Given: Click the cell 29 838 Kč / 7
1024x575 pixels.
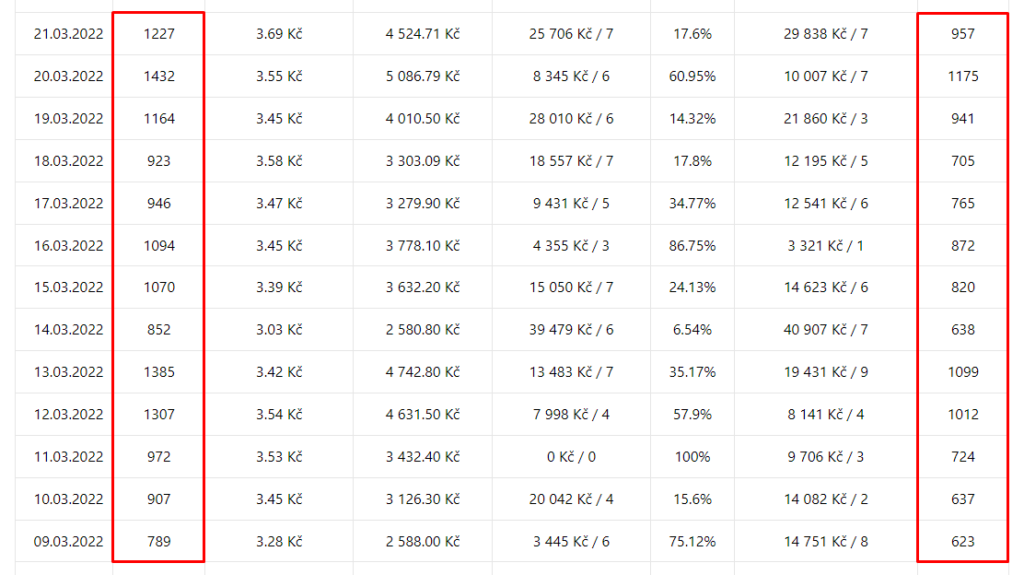Looking at the screenshot, I should coord(825,34).
